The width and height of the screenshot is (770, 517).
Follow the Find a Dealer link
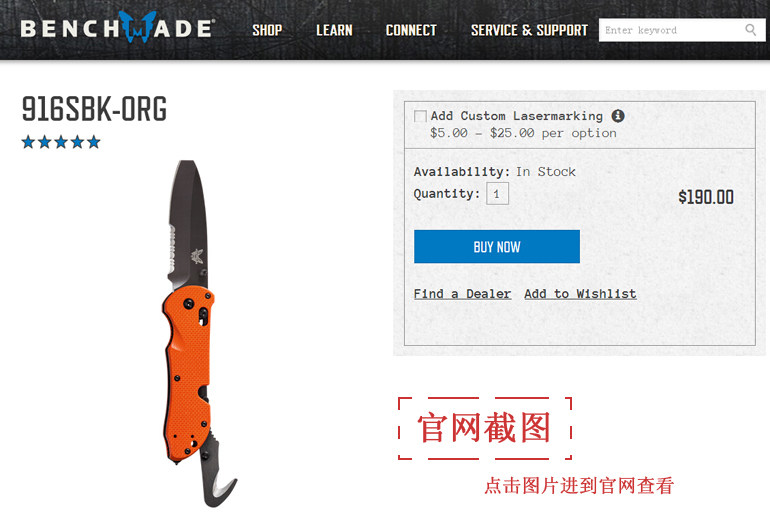[x=462, y=294]
